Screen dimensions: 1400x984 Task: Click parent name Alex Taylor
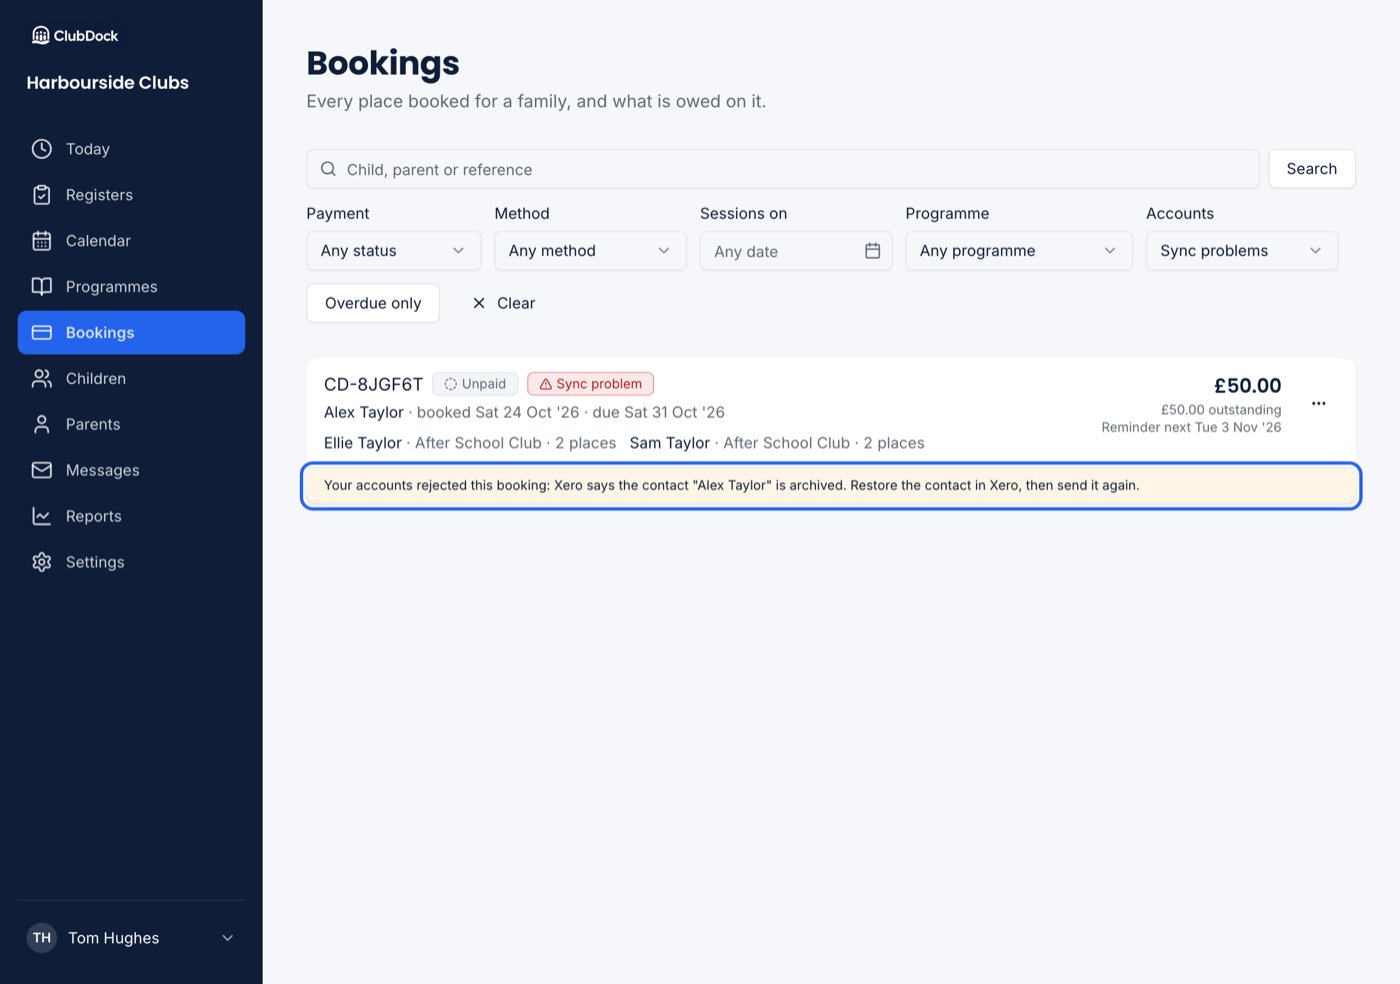[364, 412]
